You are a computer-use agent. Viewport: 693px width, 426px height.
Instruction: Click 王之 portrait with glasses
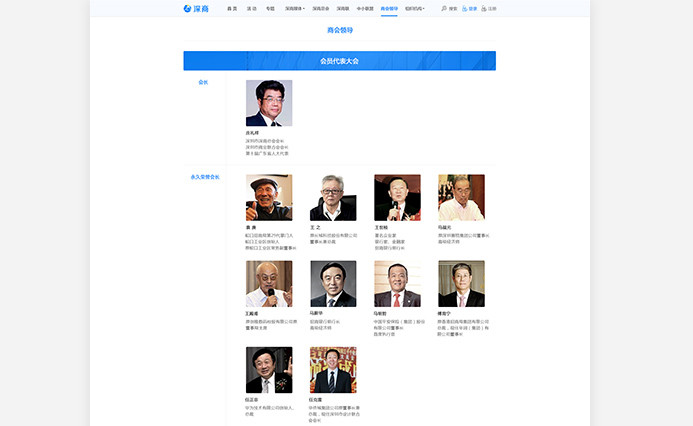point(333,198)
